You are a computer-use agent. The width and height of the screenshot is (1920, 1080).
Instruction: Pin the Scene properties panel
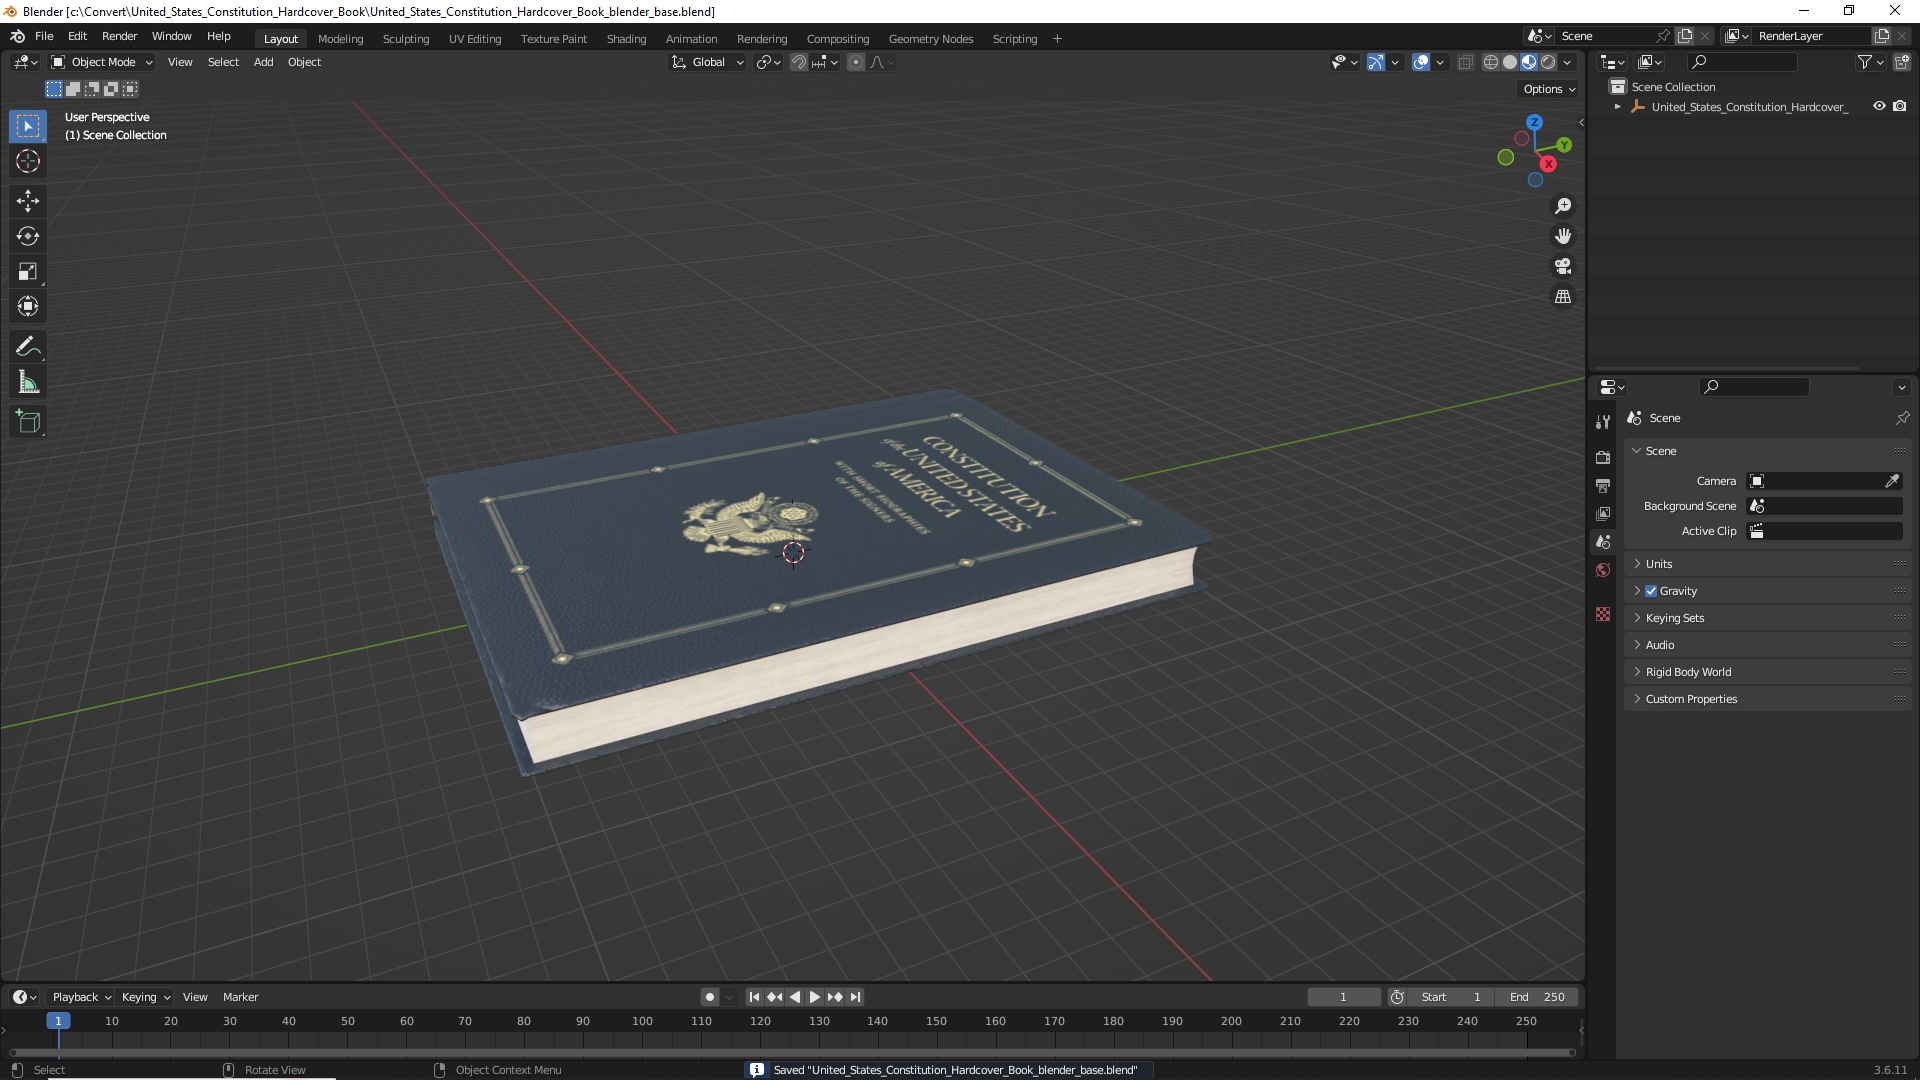[1902, 418]
